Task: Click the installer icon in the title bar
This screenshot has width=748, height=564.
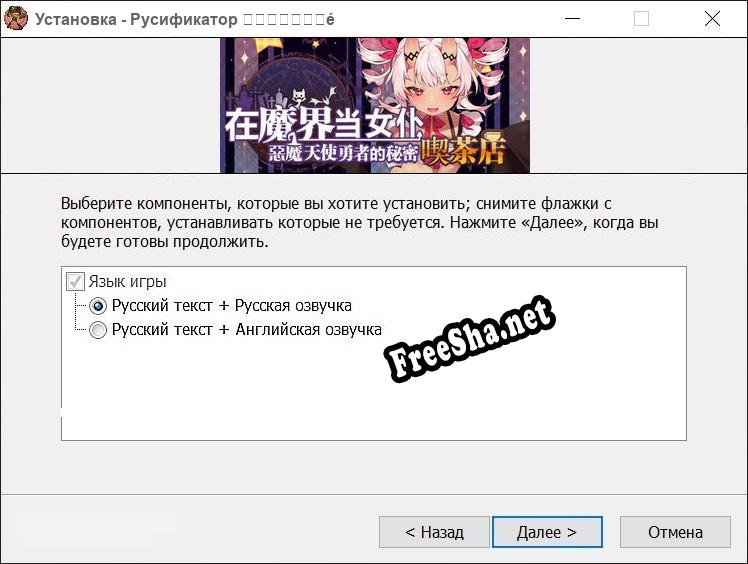Action: [16, 19]
